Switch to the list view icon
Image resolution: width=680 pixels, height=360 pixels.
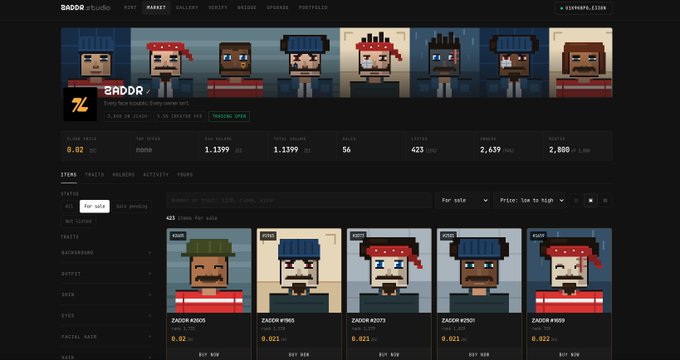tap(605, 200)
